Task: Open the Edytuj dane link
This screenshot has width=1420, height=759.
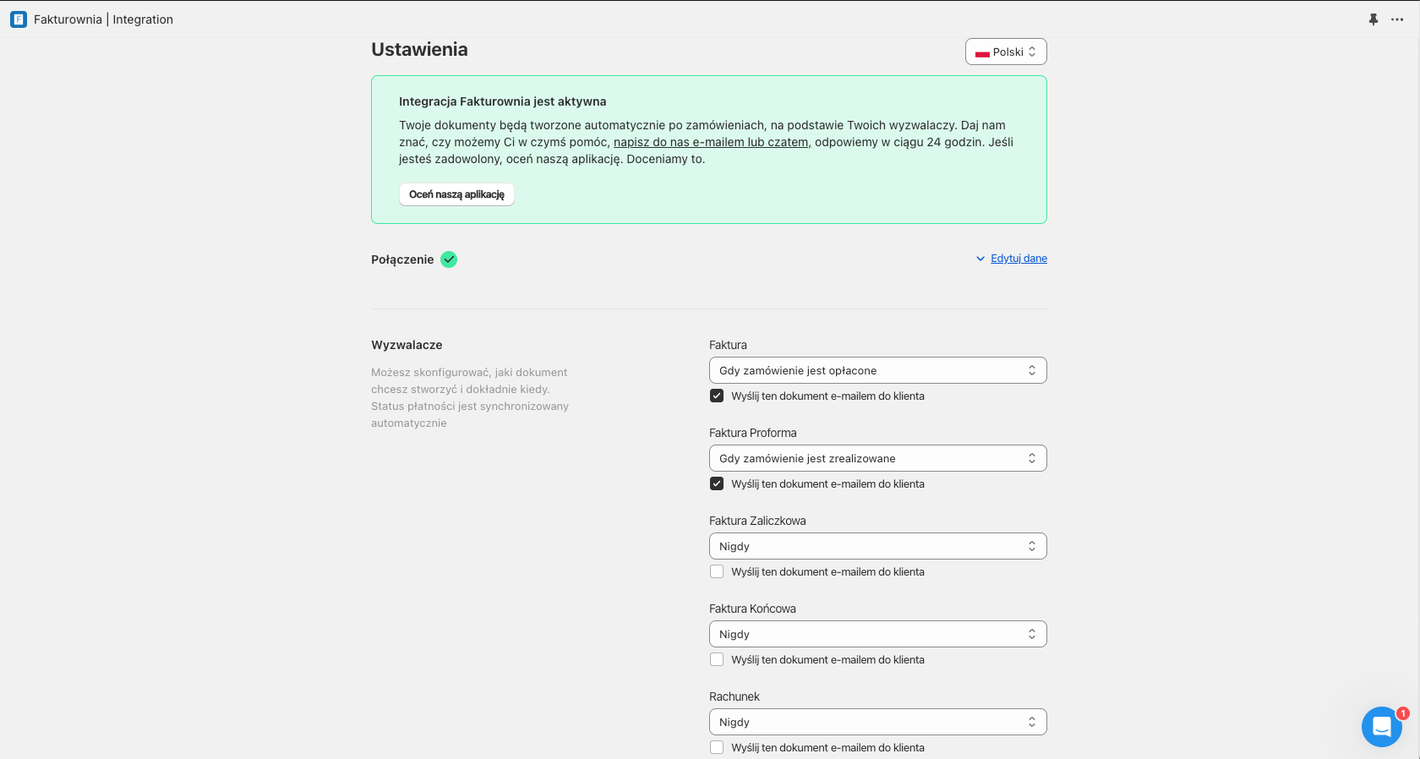Action: (x=1018, y=258)
